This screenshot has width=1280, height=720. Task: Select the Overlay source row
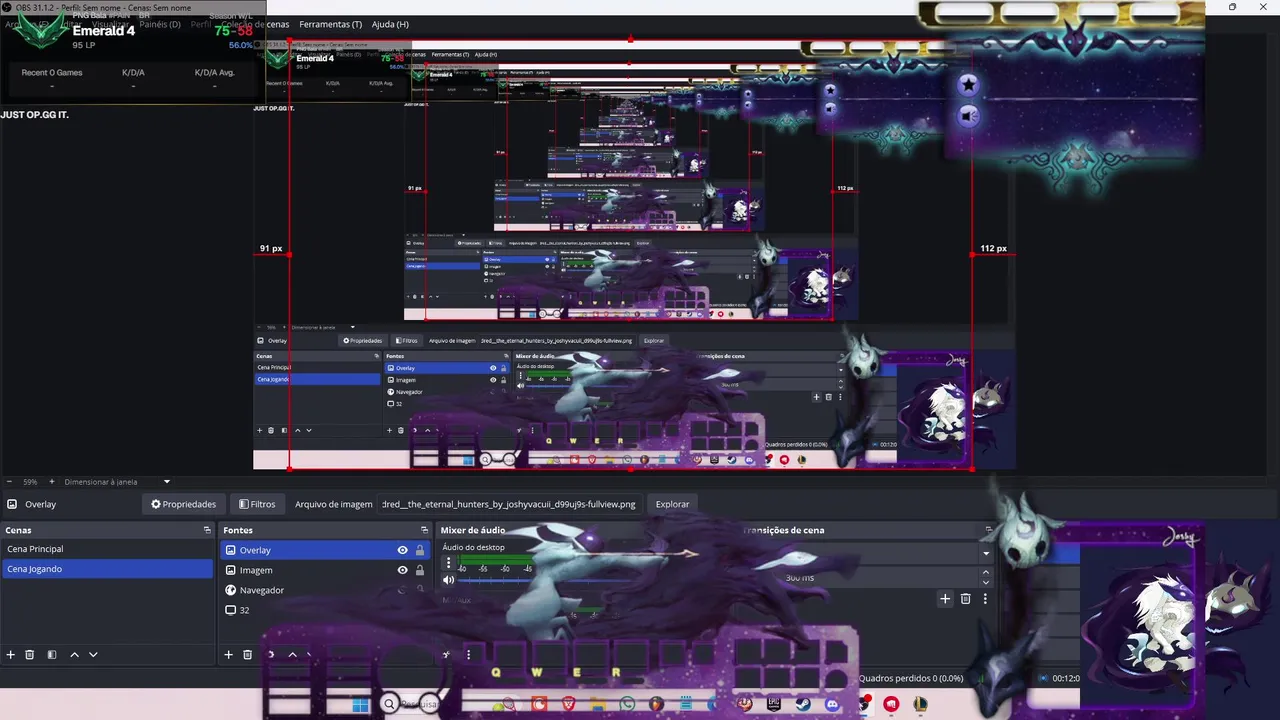(325, 550)
